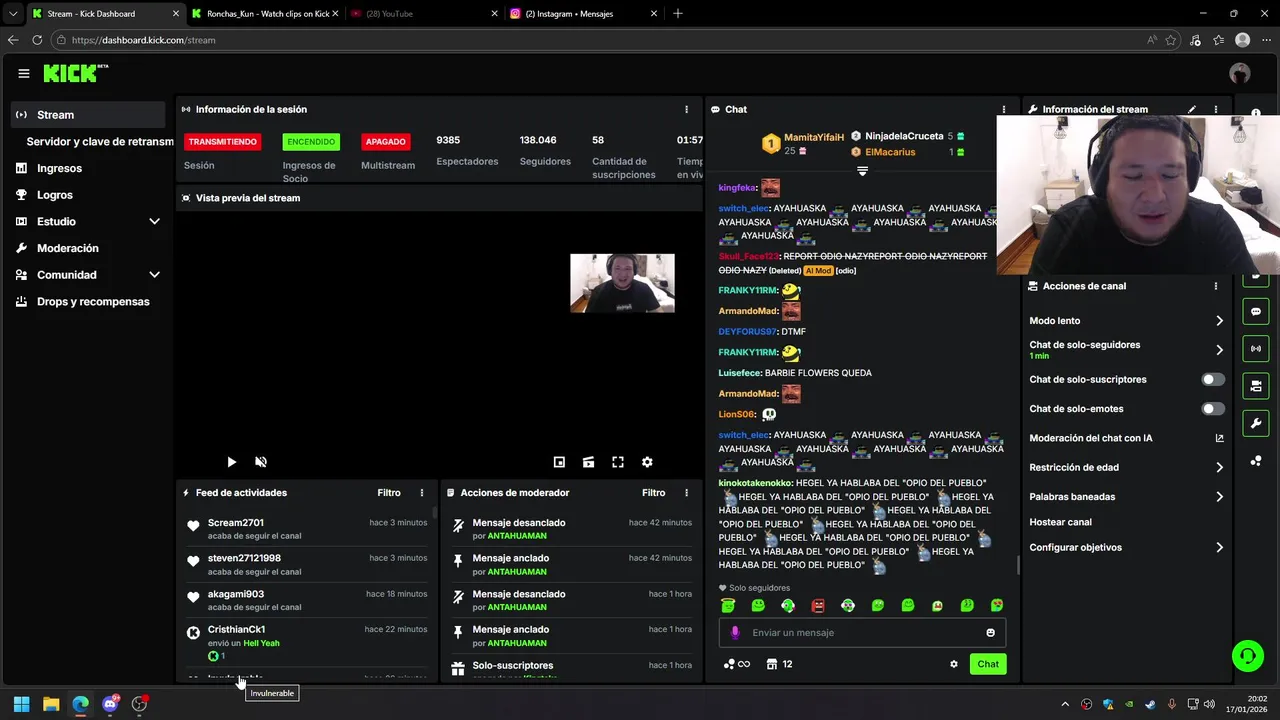1280x720 pixels.
Task: Click the channel points infinity icon below the chat
Action: pyautogui.click(x=736, y=664)
